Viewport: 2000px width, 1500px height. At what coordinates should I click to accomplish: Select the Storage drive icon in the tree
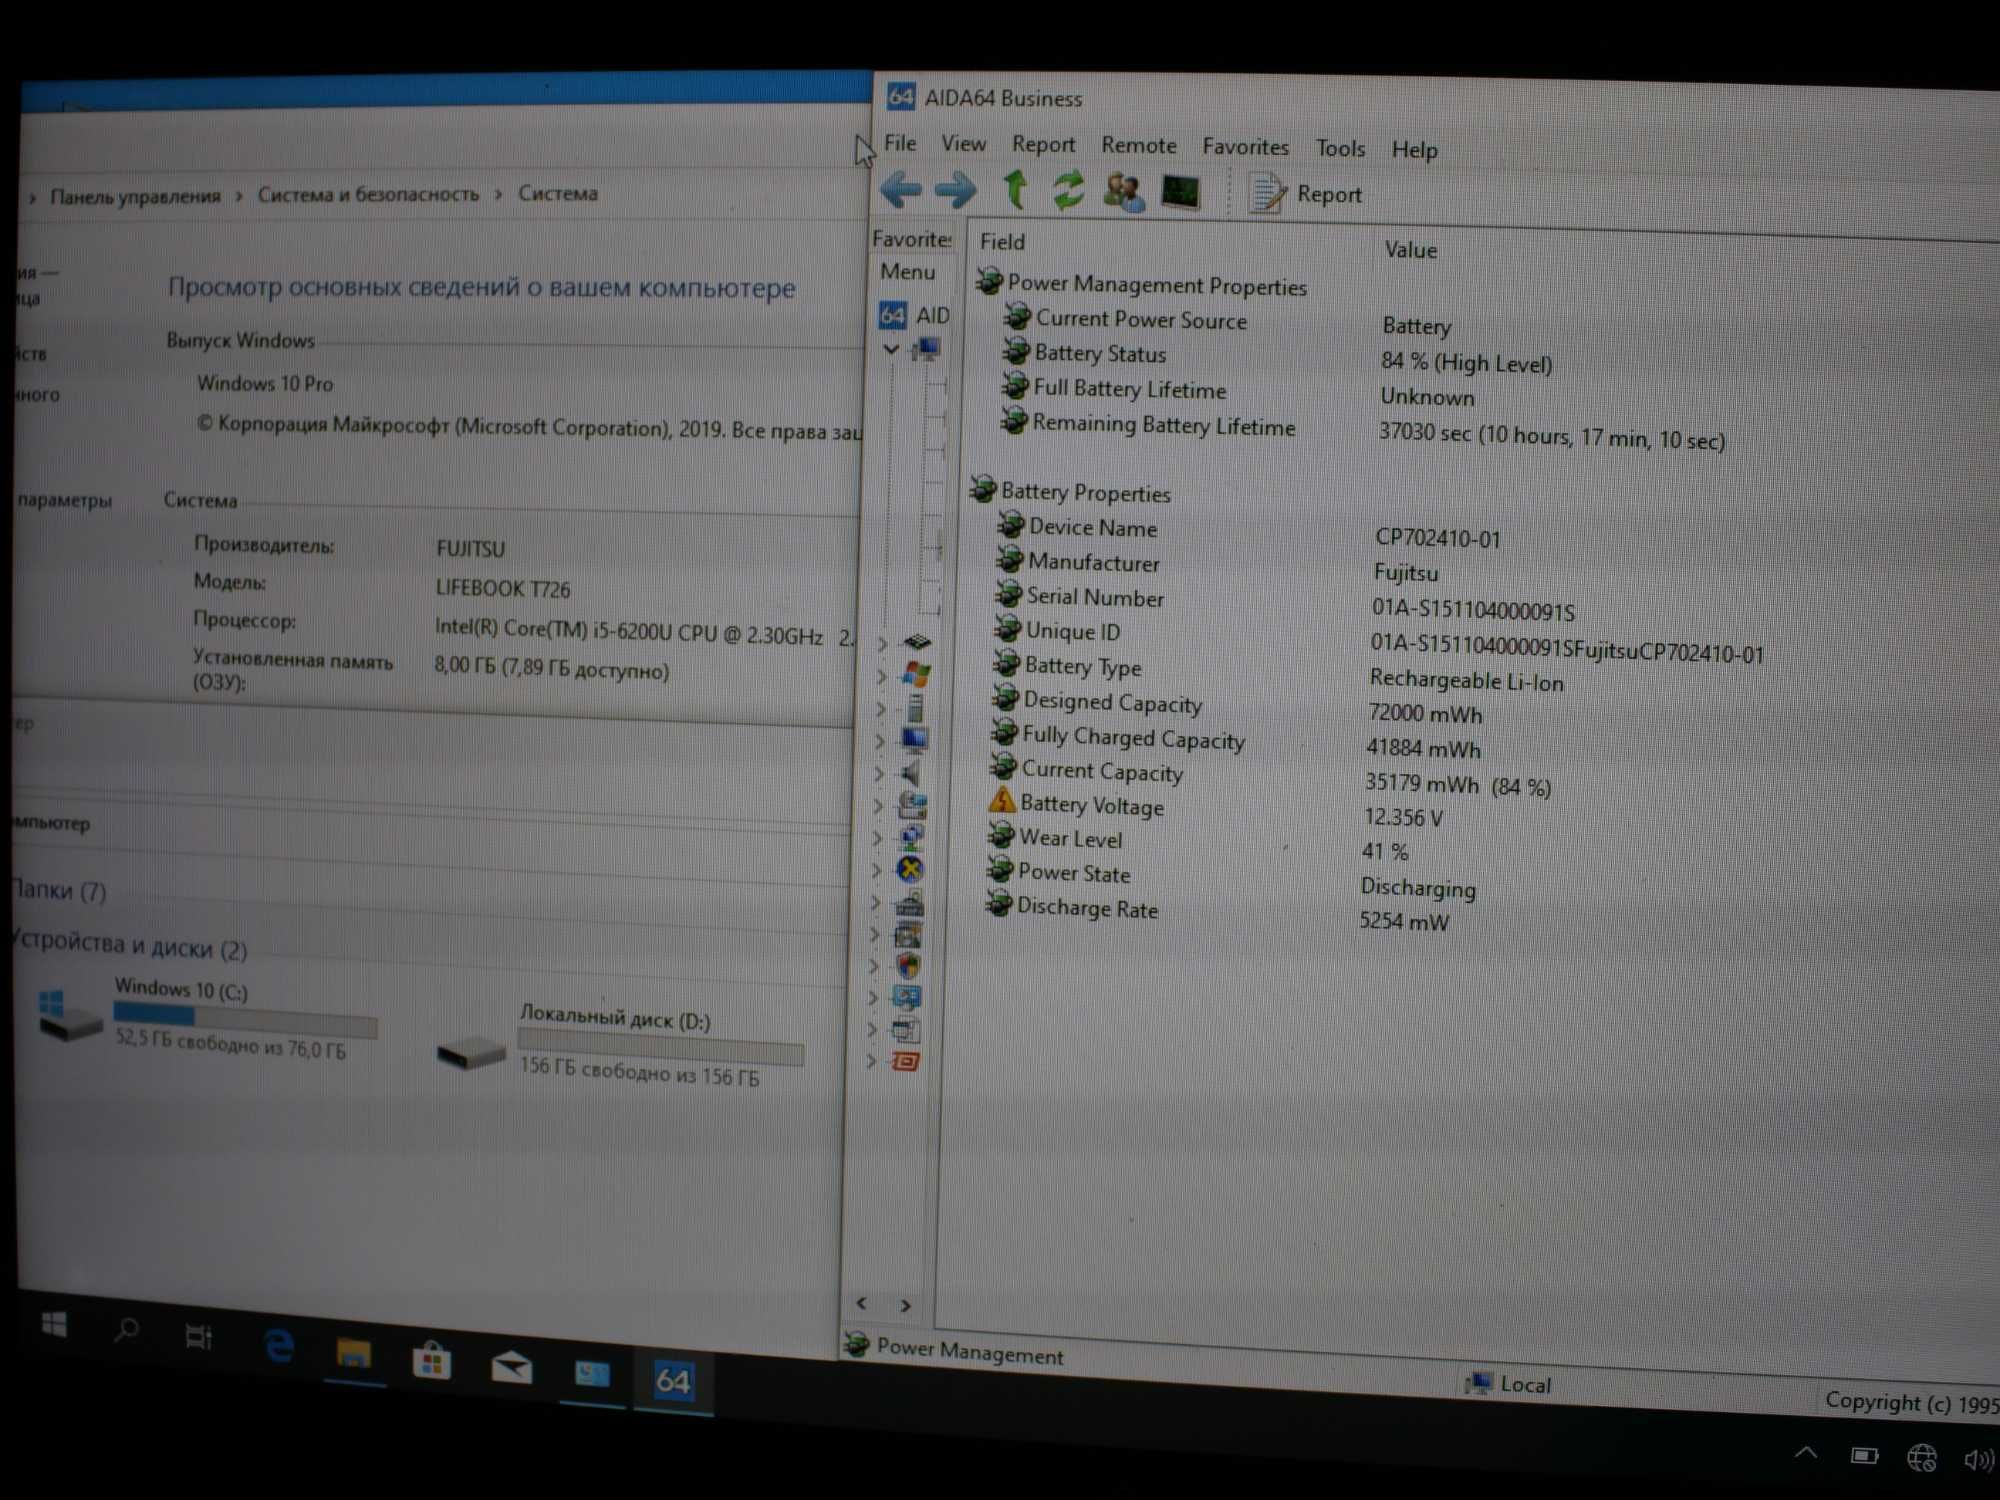pos(912,805)
